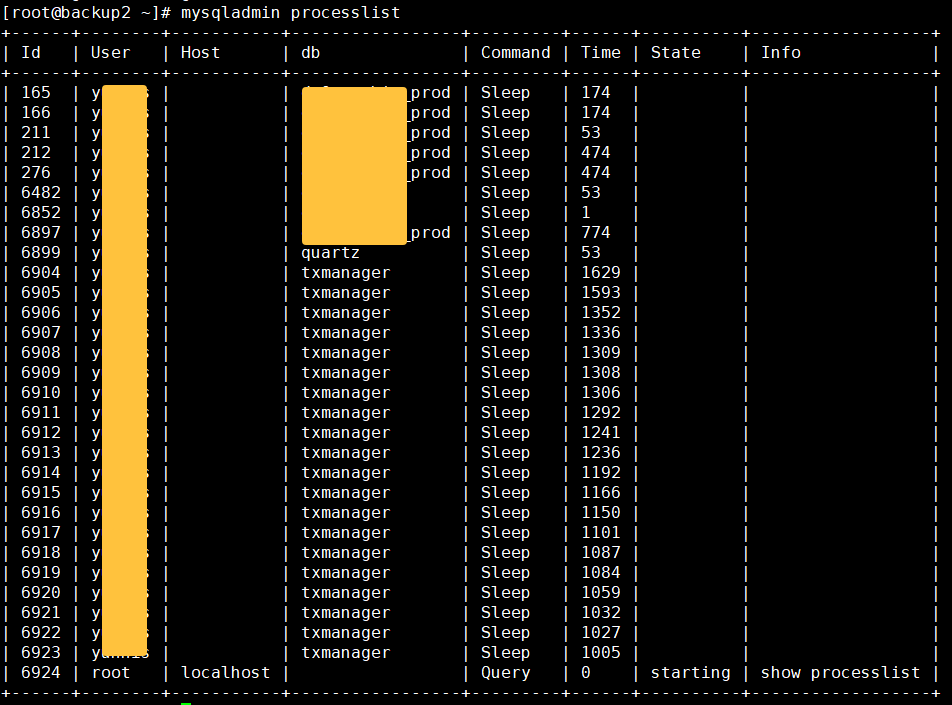Click the 'State' column header
This screenshot has width=952, height=705.
(x=676, y=53)
